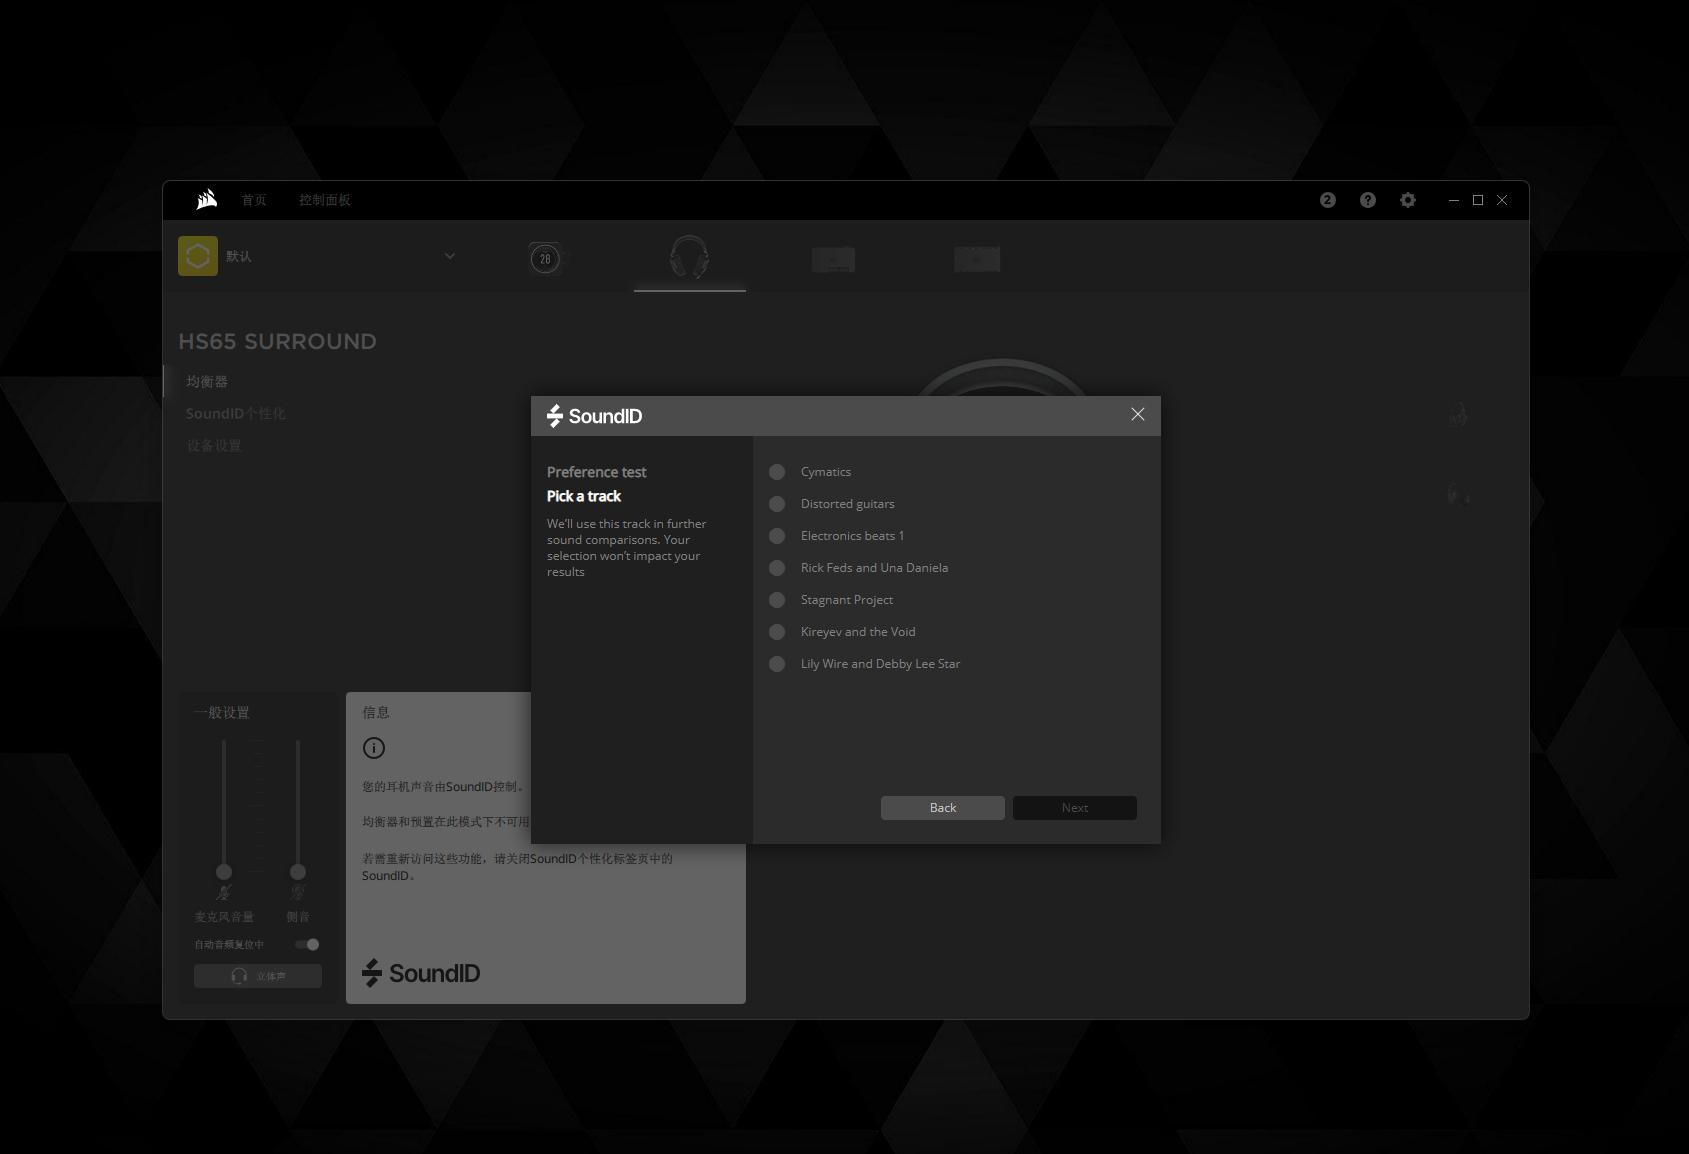This screenshot has height=1154, width=1689.
Task: Click the info circle icon in 信息 panel
Action: (374, 748)
